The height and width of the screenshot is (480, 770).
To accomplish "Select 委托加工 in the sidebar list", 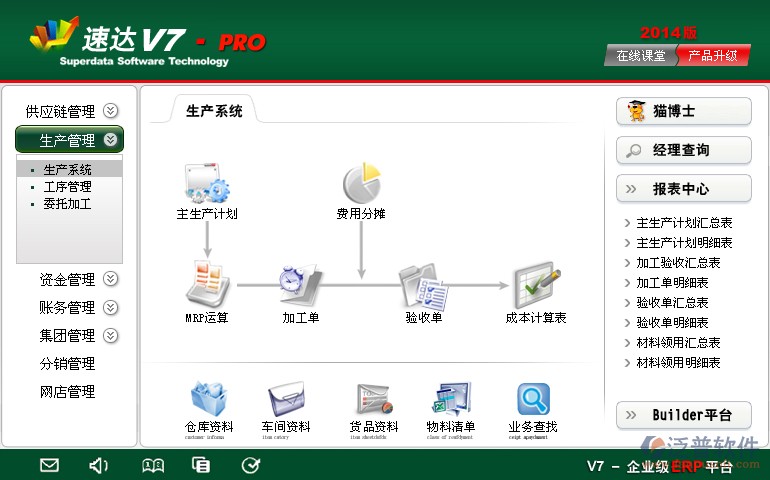I will tap(69, 203).
